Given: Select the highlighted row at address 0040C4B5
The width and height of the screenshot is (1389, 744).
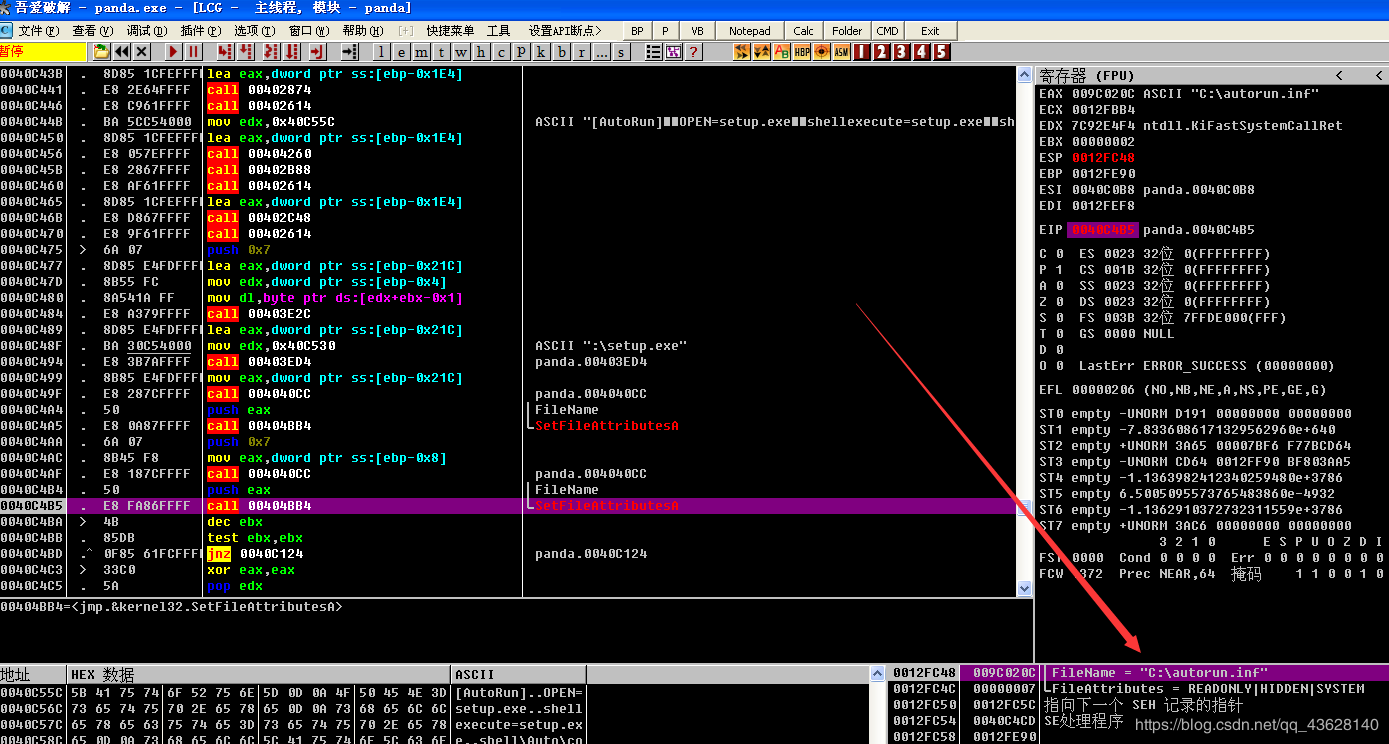Looking at the screenshot, I should tap(508, 506).
